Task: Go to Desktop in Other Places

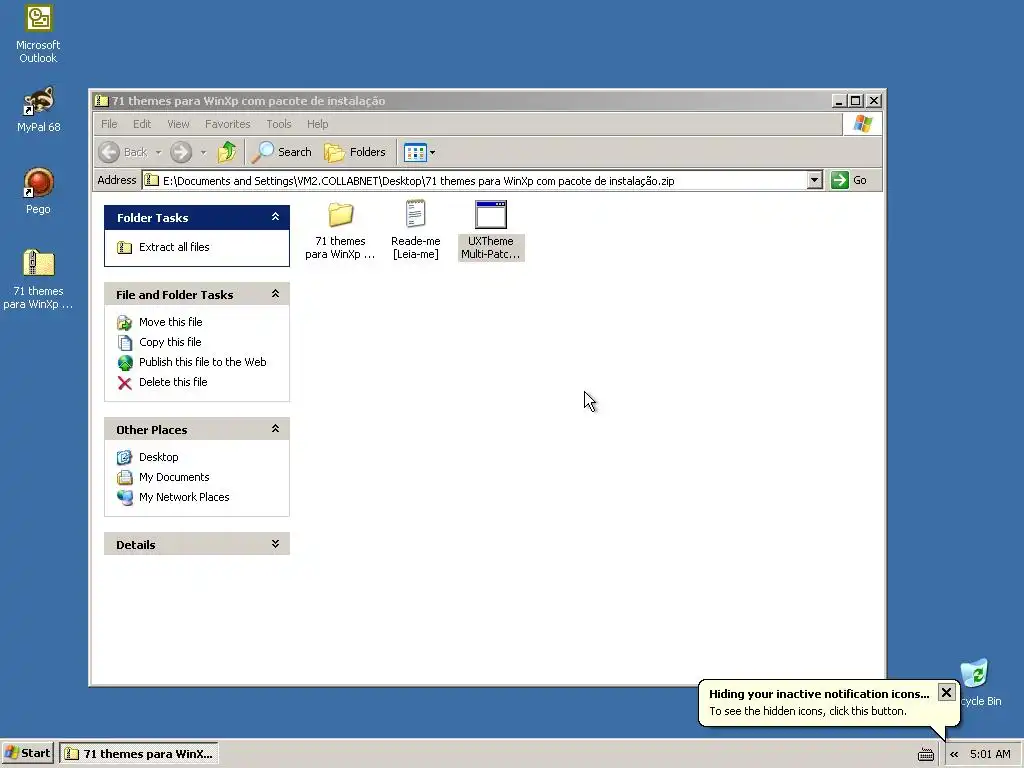Action: point(159,457)
